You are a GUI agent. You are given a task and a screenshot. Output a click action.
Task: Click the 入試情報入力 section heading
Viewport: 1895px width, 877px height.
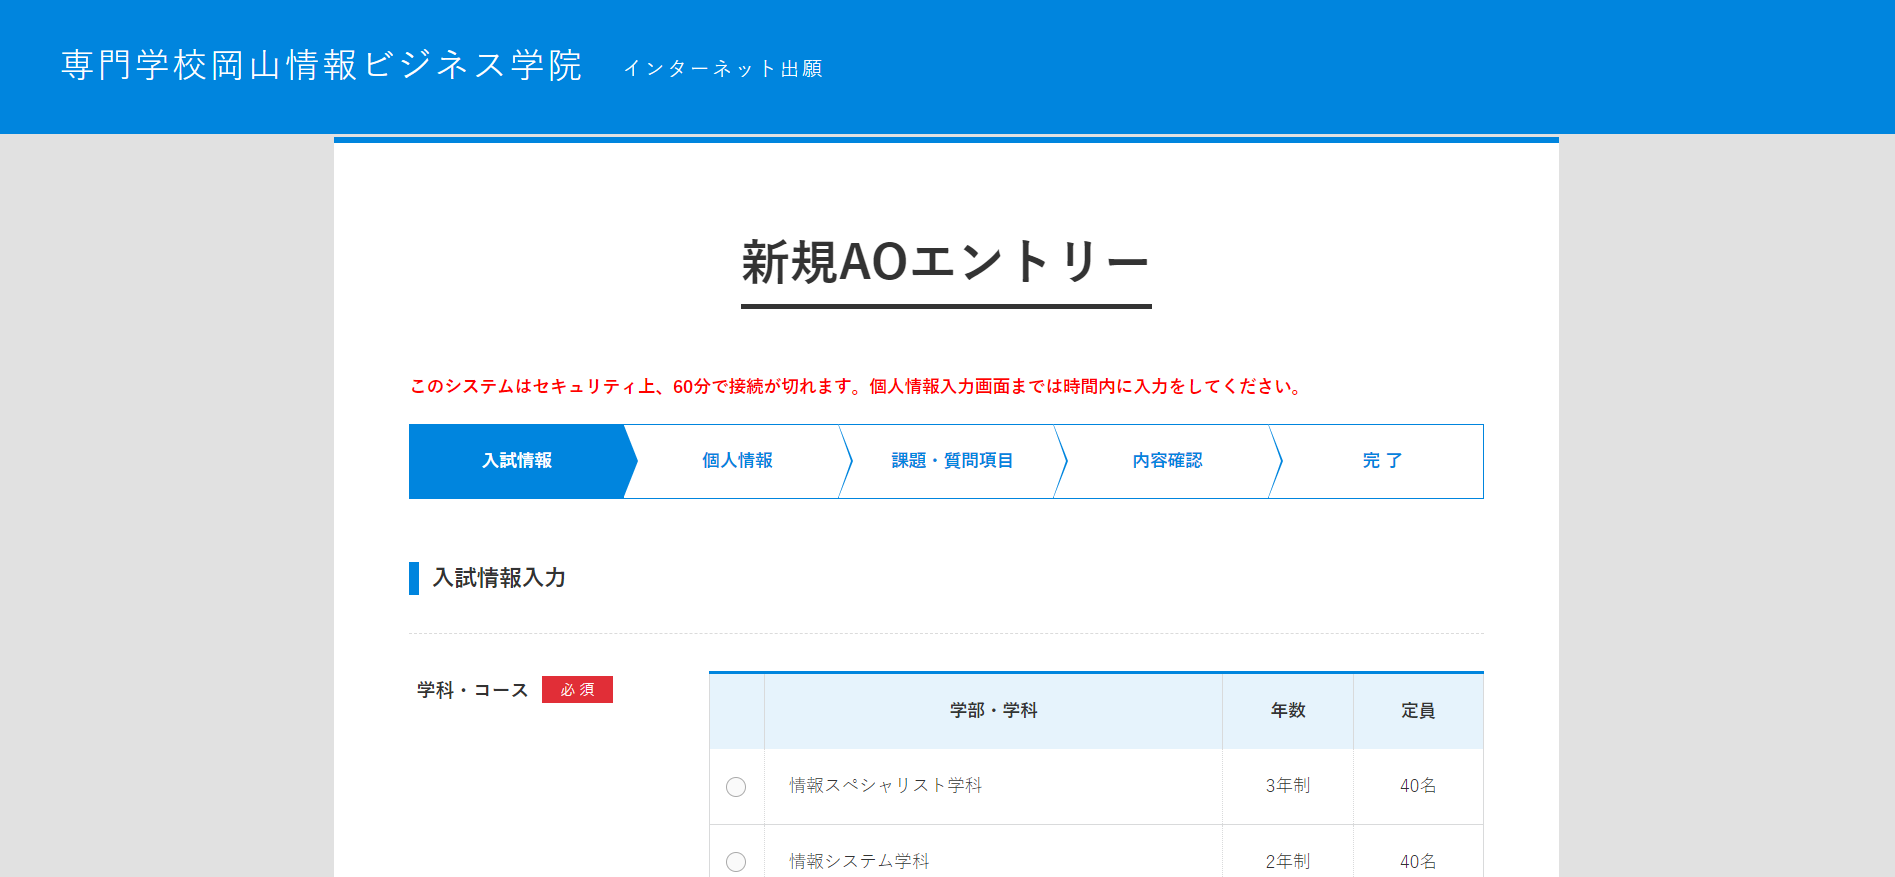499,578
